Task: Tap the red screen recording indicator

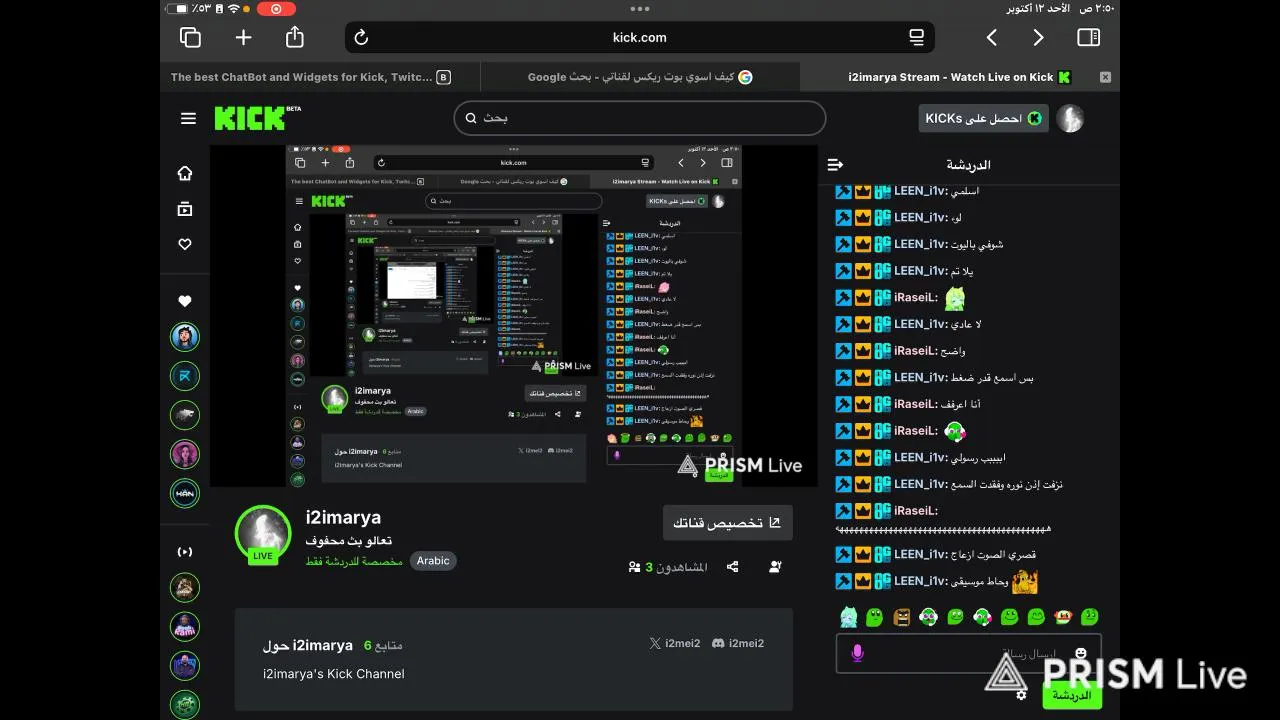Action: coord(277,8)
